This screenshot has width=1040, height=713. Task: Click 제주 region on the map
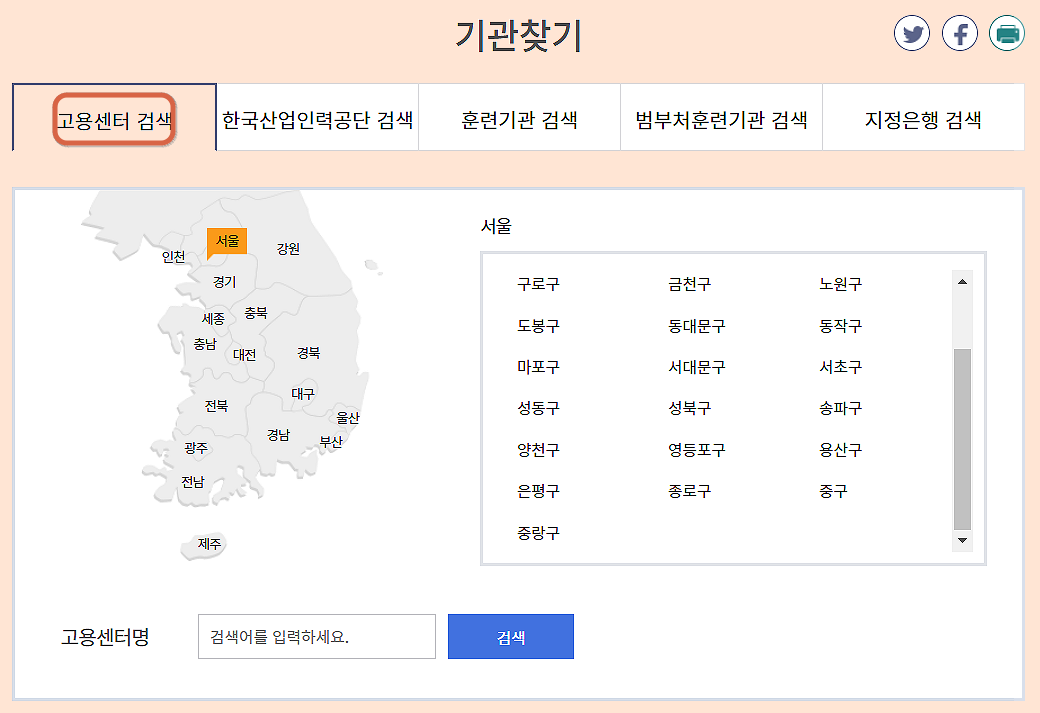[207, 544]
